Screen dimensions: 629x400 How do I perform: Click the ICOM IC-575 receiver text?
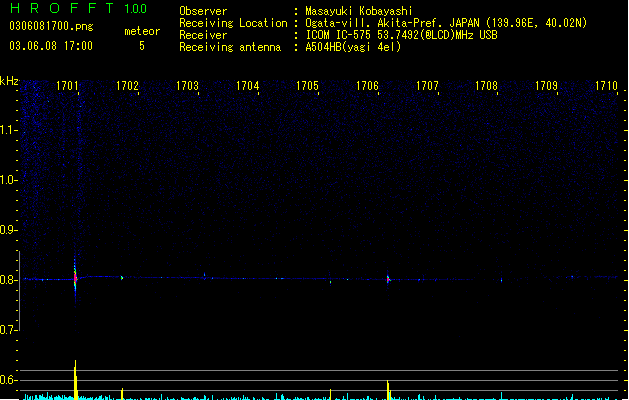pos(401,35)
